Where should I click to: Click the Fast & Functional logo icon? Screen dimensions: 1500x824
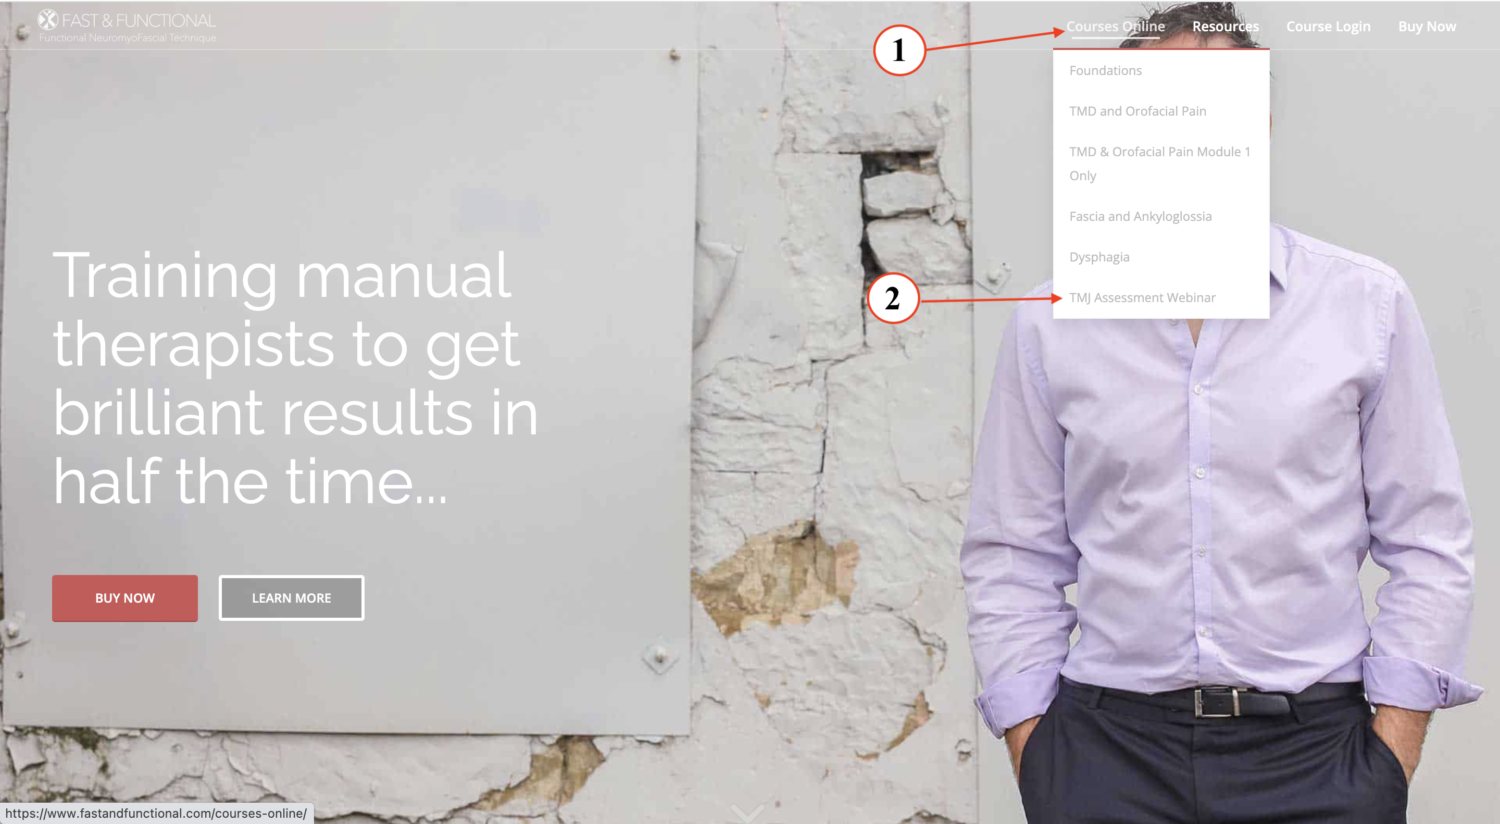[47, 19]
